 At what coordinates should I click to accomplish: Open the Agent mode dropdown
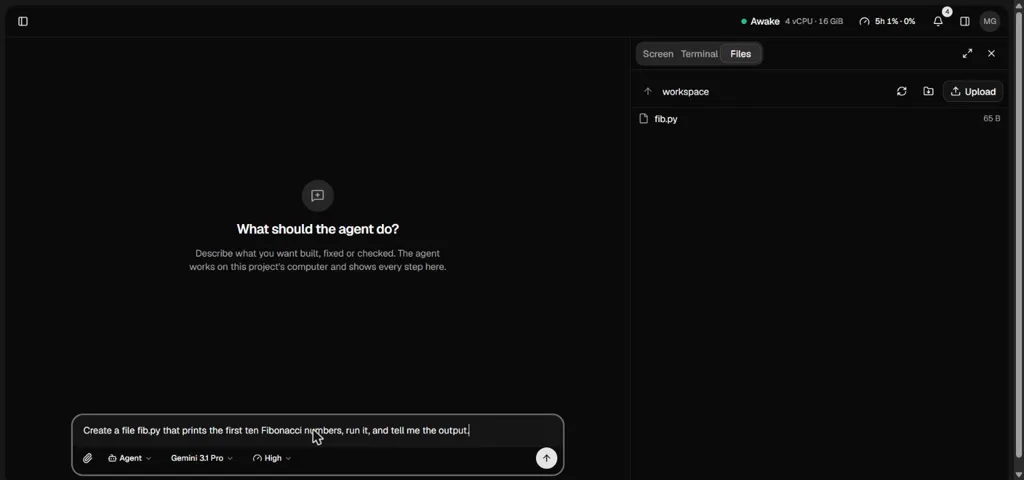129,458
